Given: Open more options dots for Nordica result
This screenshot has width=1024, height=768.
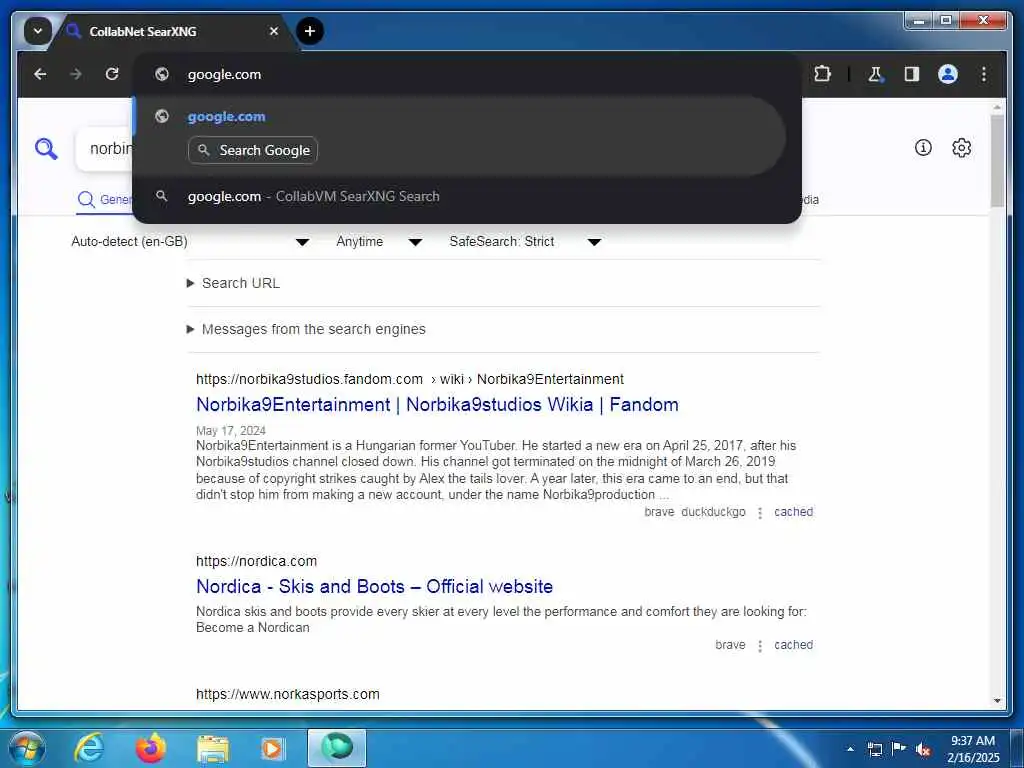Looking at the screenshot, I should point(760,646).
